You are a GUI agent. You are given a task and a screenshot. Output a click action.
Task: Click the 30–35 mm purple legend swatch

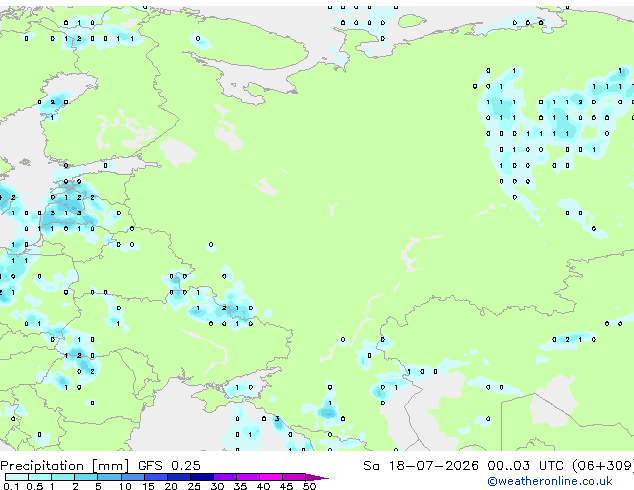coord(225,477)
